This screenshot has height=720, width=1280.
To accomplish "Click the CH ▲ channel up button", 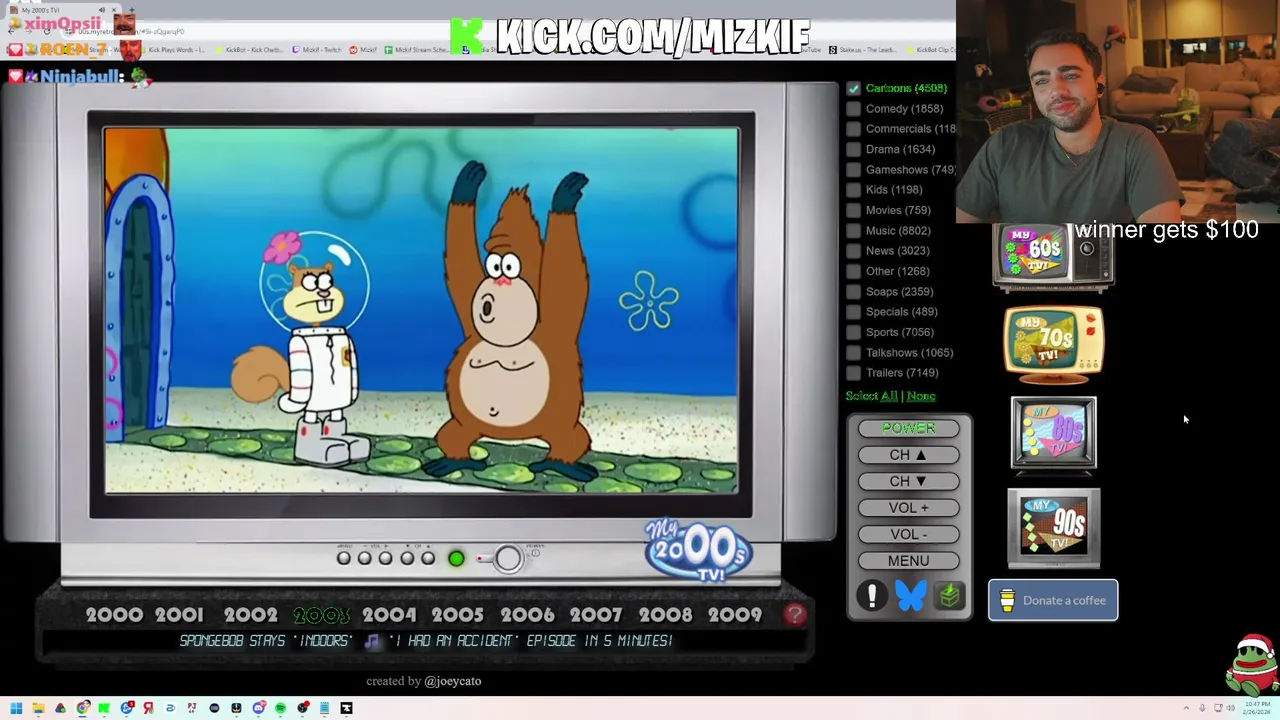I will (908, 455).
